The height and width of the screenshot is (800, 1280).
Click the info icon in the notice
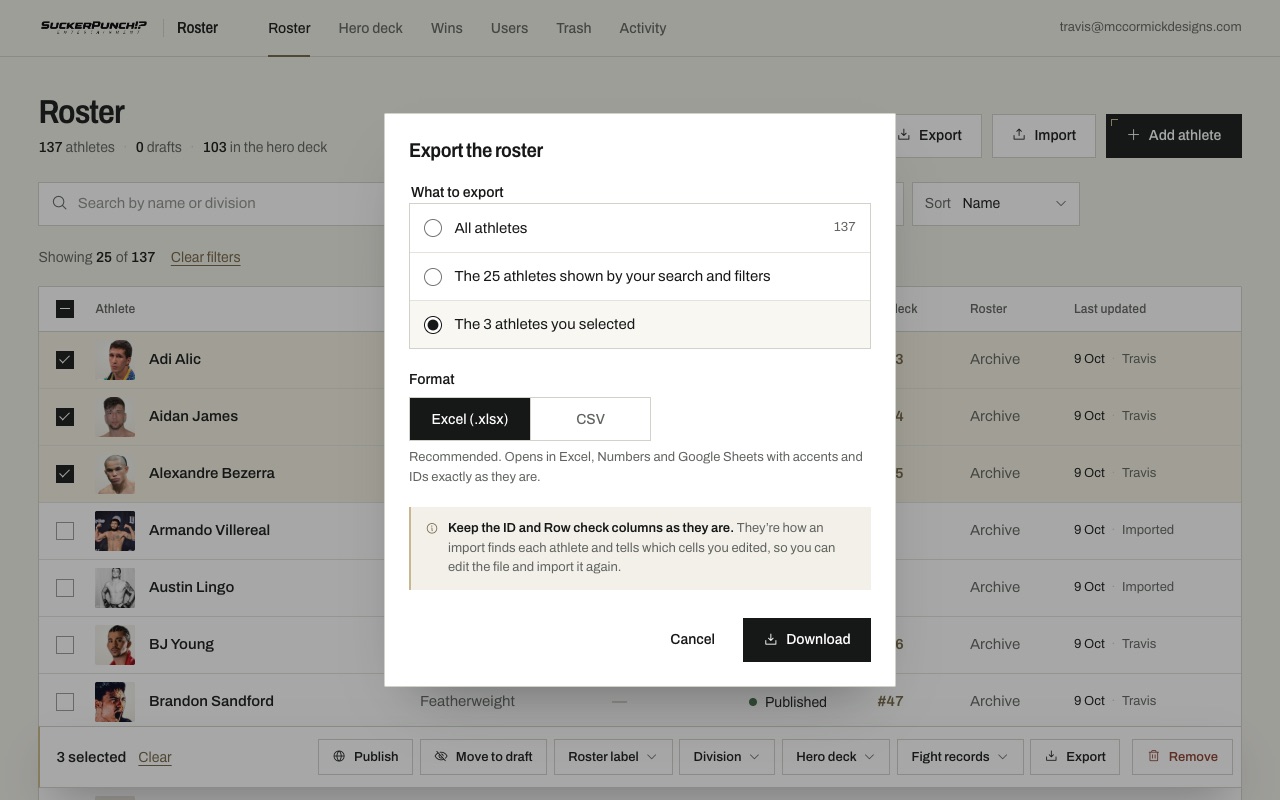(432, 528)
